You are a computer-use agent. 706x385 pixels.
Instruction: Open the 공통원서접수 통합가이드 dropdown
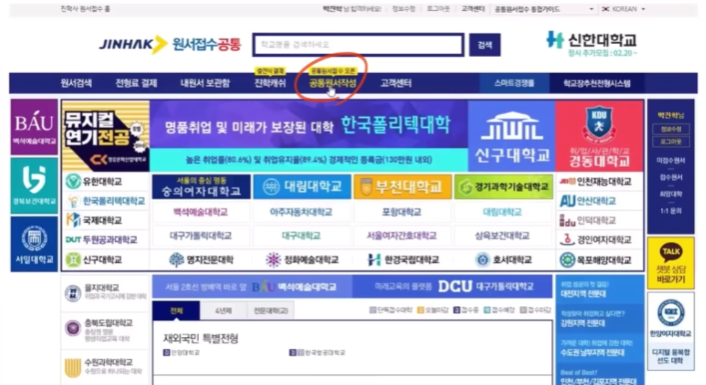point(544,9)
